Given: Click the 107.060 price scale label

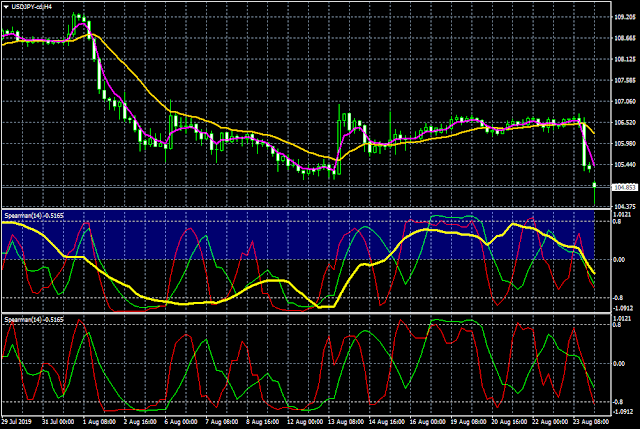Looking at the screenshot, I should [x=625, y=101].
